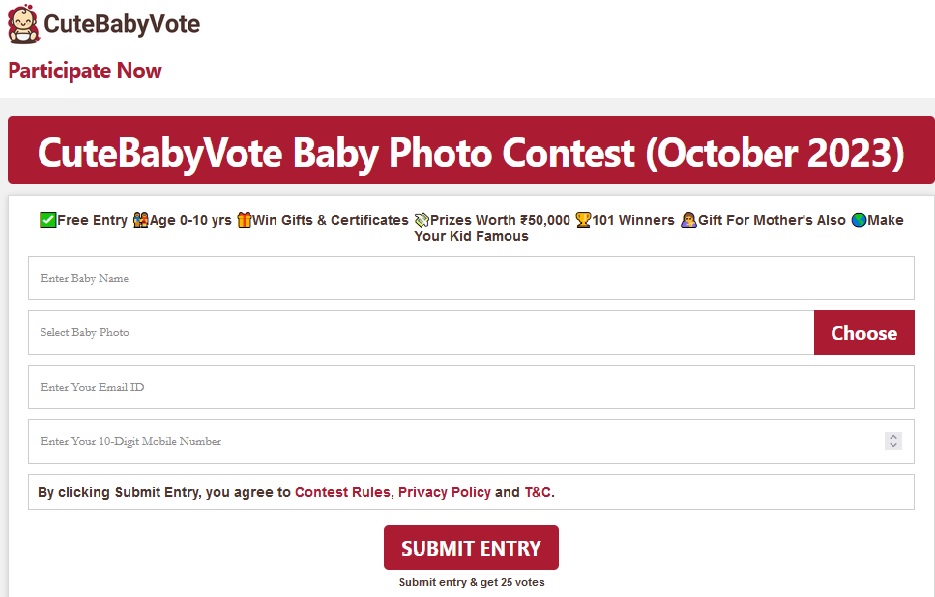This screenshot has width=935, height=597.
Task: Click the trophy icon beside 101 Winners
Action: click(x=584, y=219)
